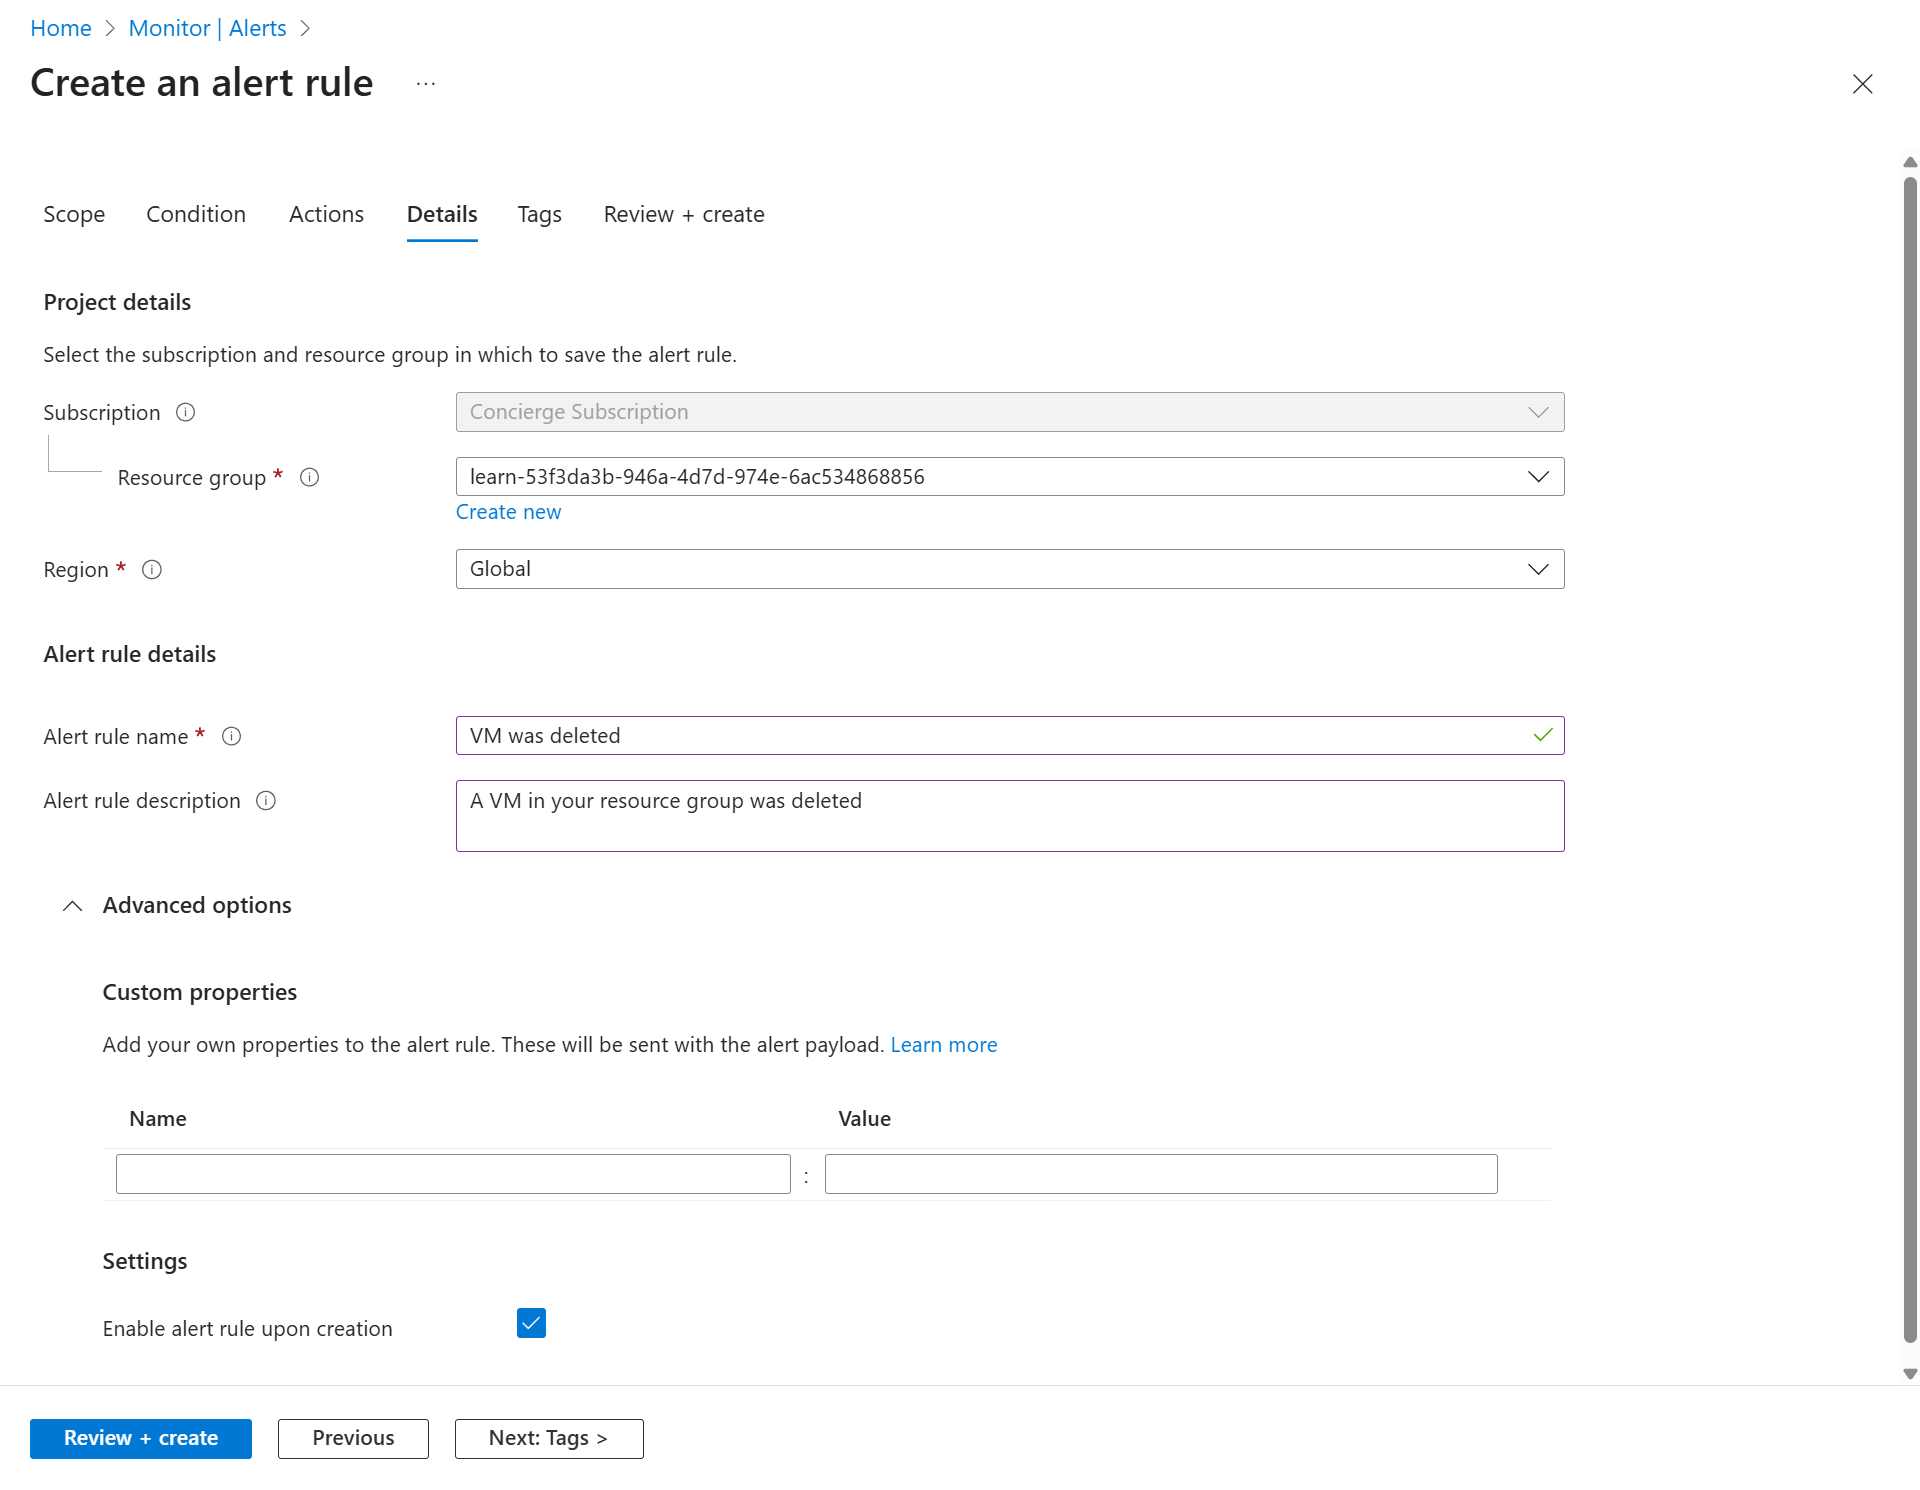The image size is (1920, 1490).
Task: Open the Learn more link
Action: point(944,1044)
